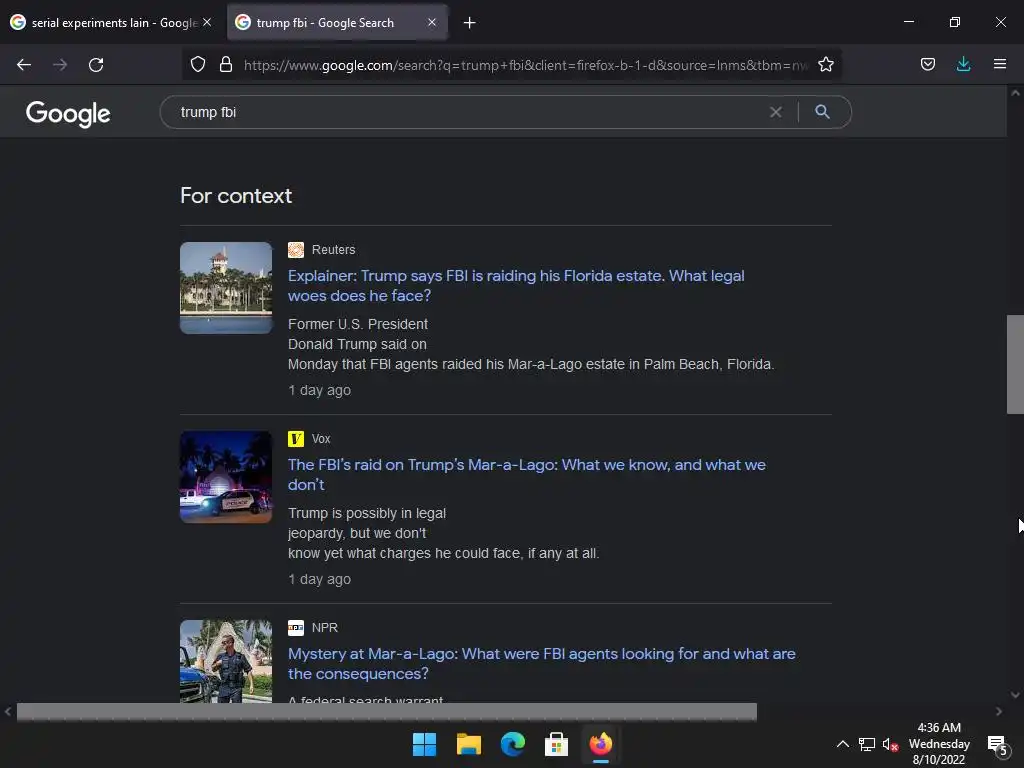Open the tracking protection shield icon
Screen dimensions: 1024x768
198,64
